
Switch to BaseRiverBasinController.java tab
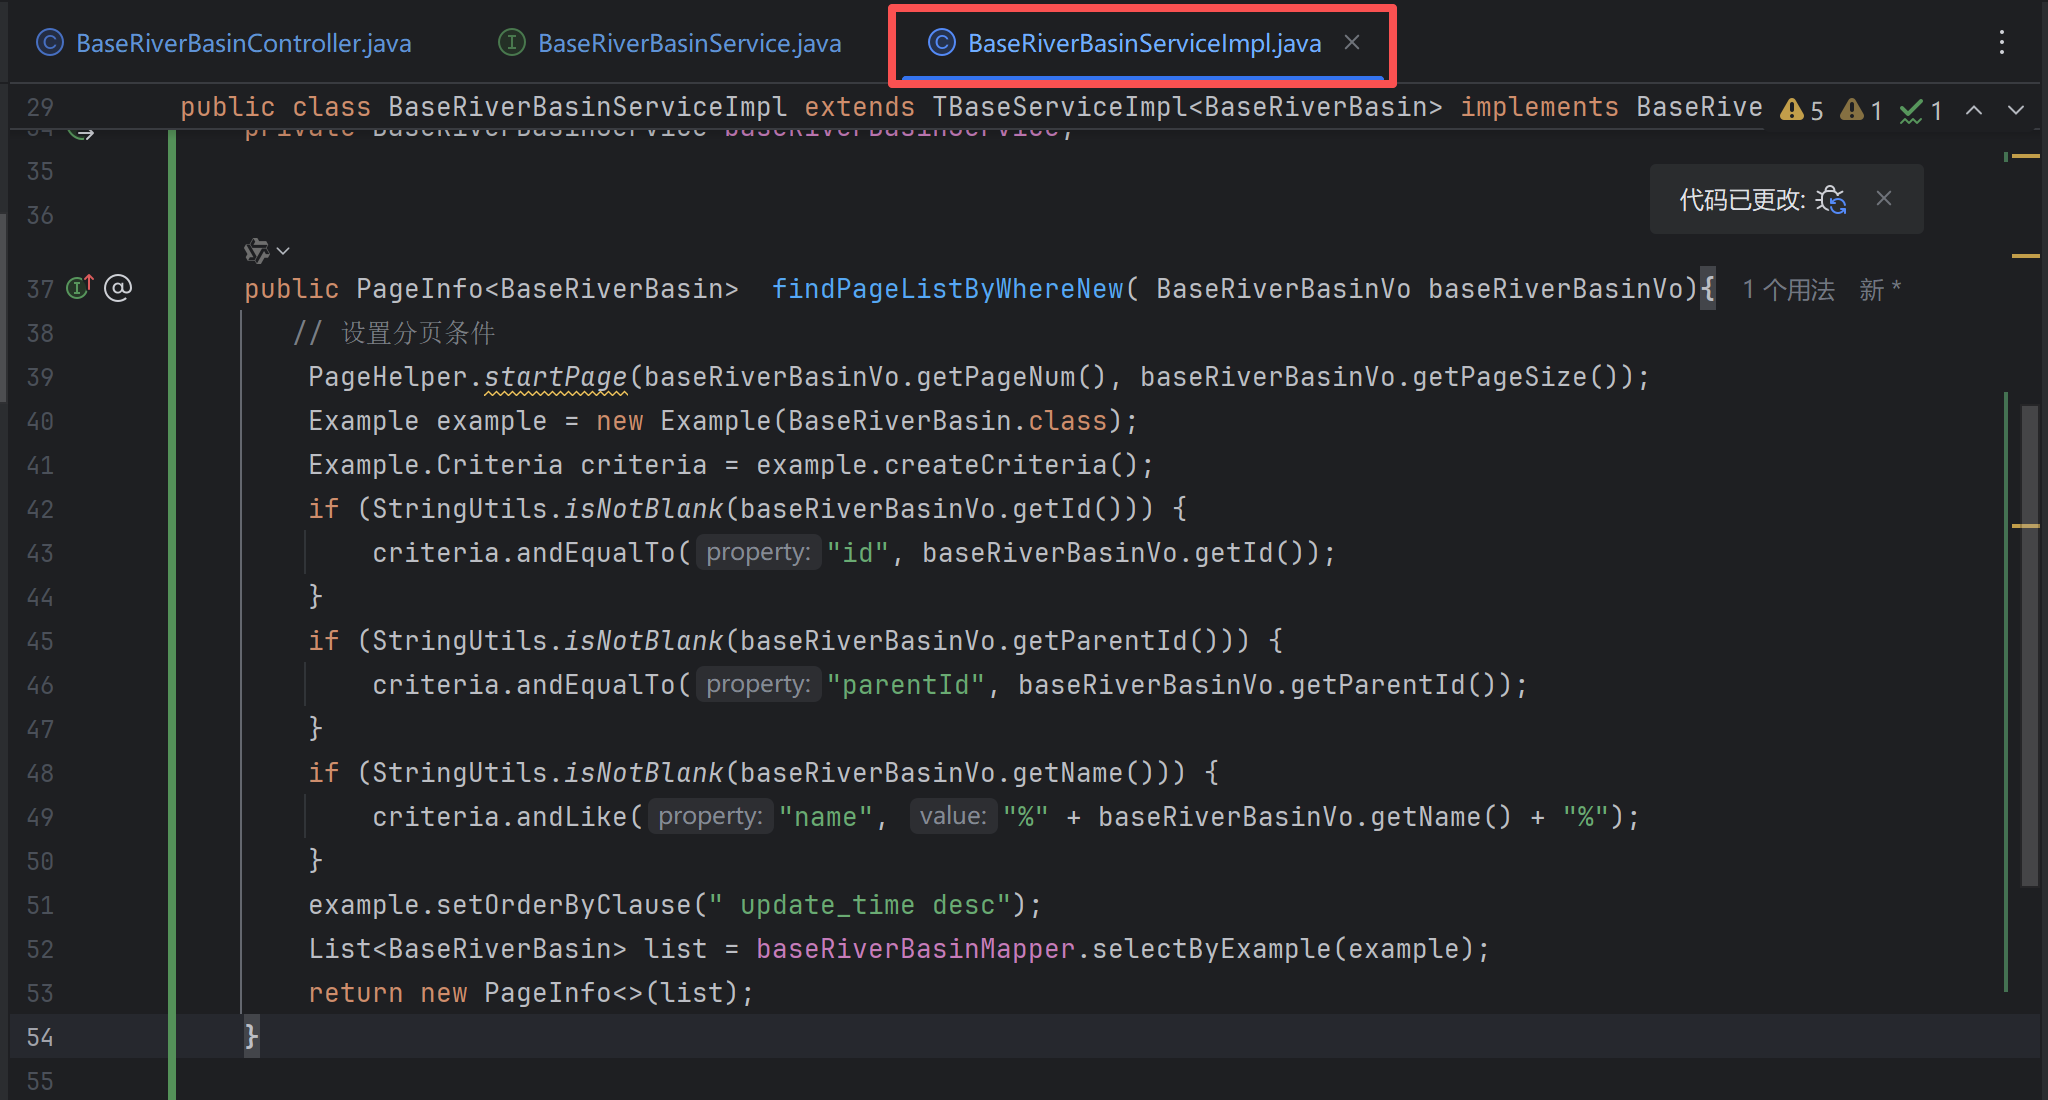point(243,43)
